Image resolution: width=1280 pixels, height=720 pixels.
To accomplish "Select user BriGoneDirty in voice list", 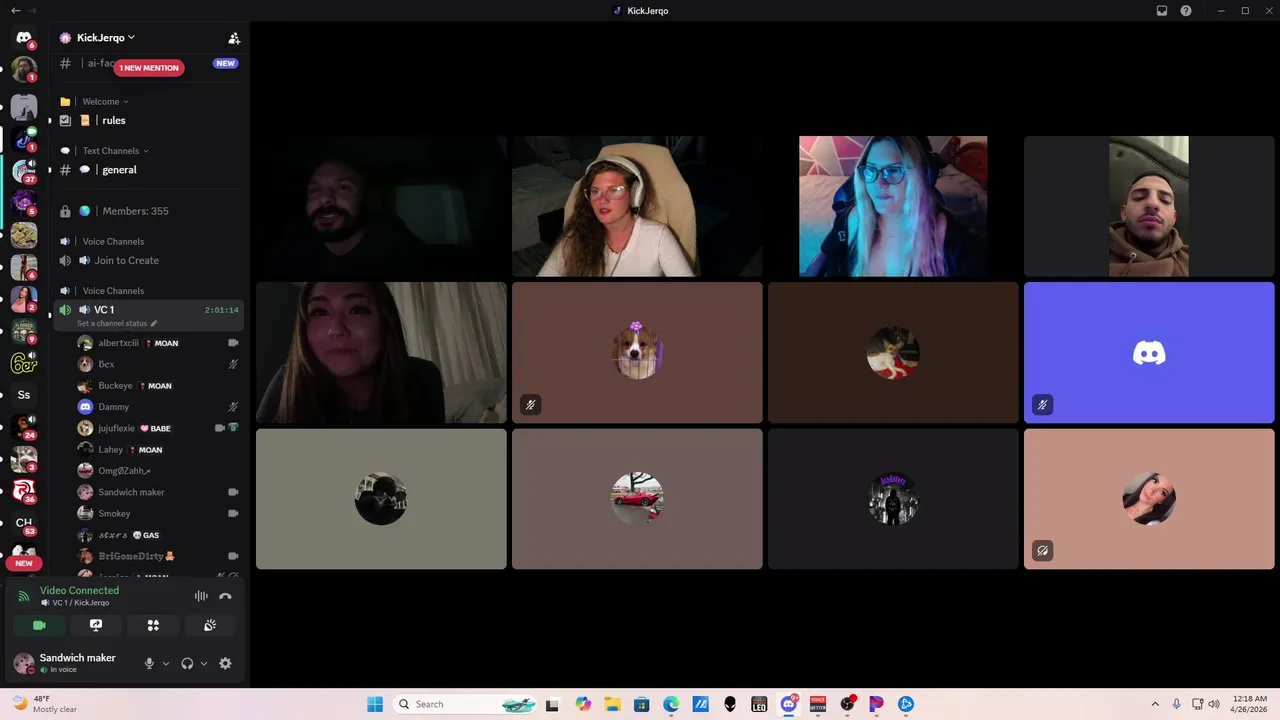I will [x=158, y=556].
